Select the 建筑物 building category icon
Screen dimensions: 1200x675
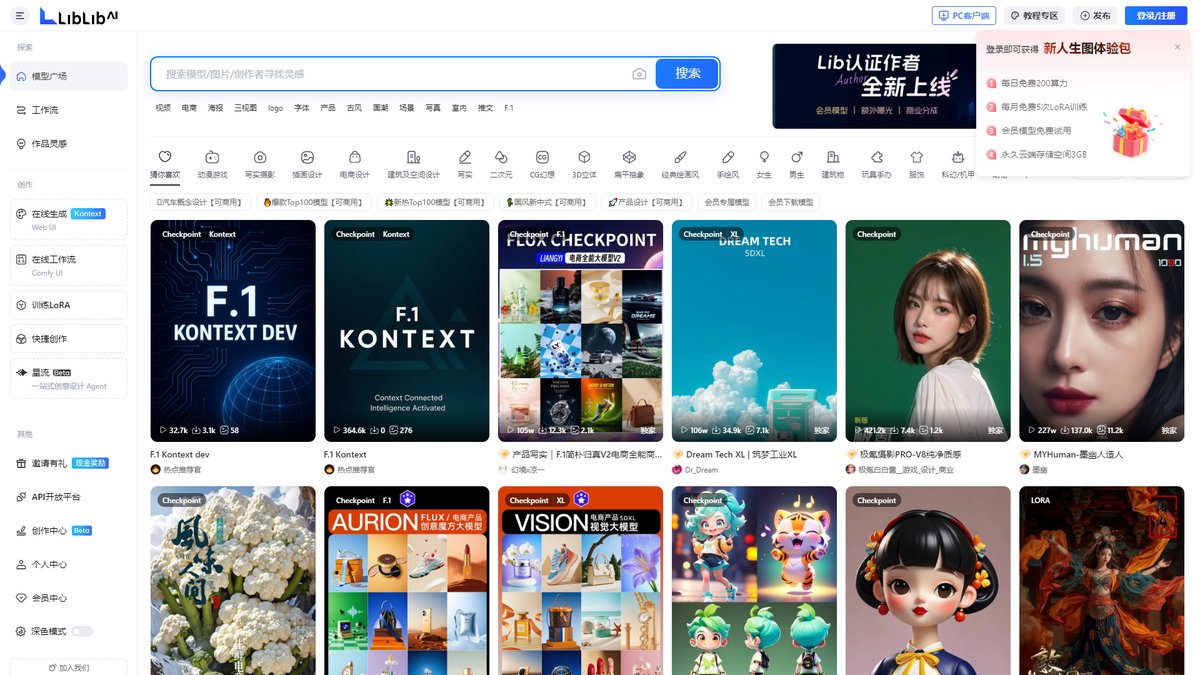(833, 157)
